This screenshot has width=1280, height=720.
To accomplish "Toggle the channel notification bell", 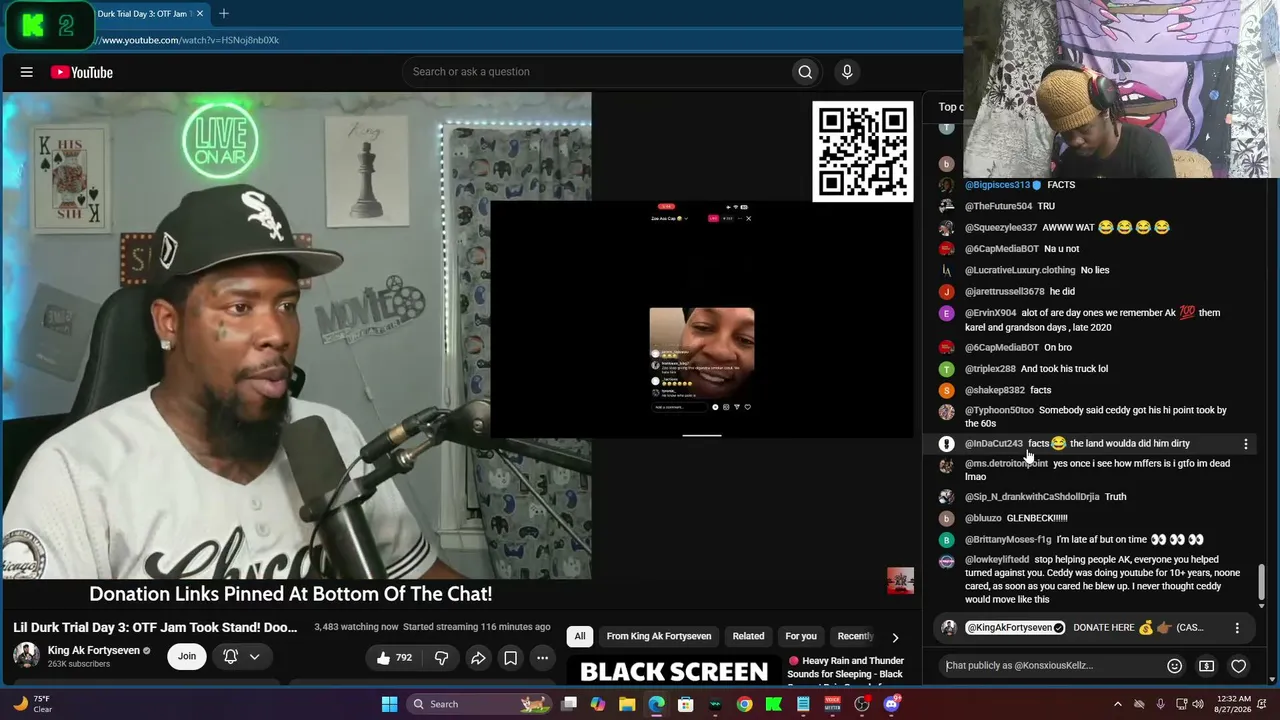I will (230, 657).
